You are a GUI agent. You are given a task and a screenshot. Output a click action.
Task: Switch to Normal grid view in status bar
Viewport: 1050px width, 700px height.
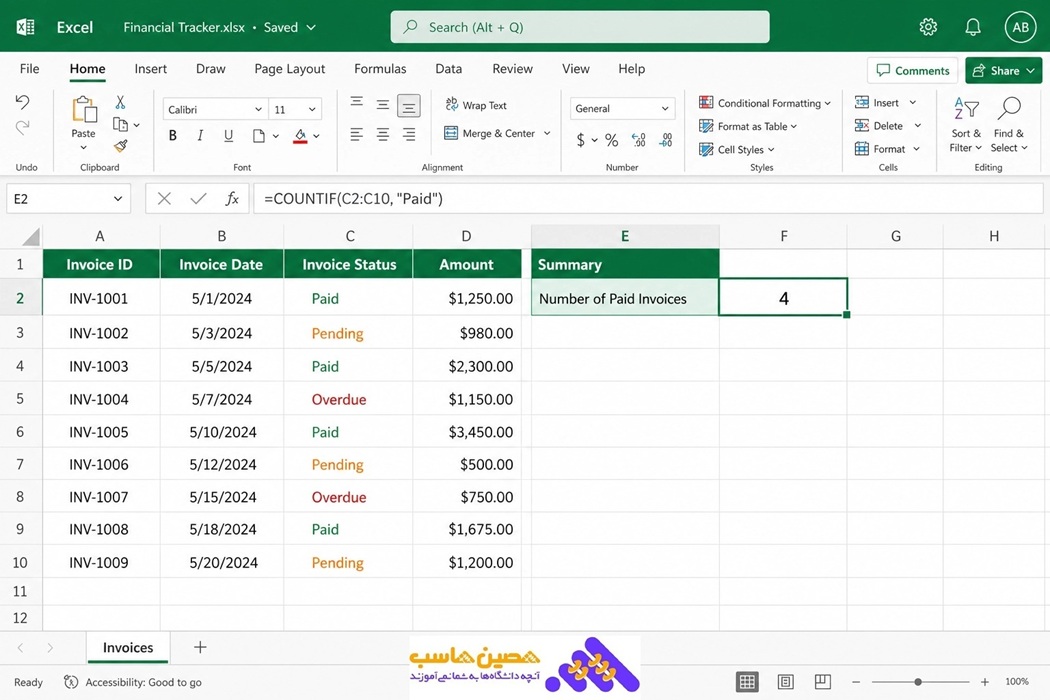pyautogui.click(x=747, y=682)
